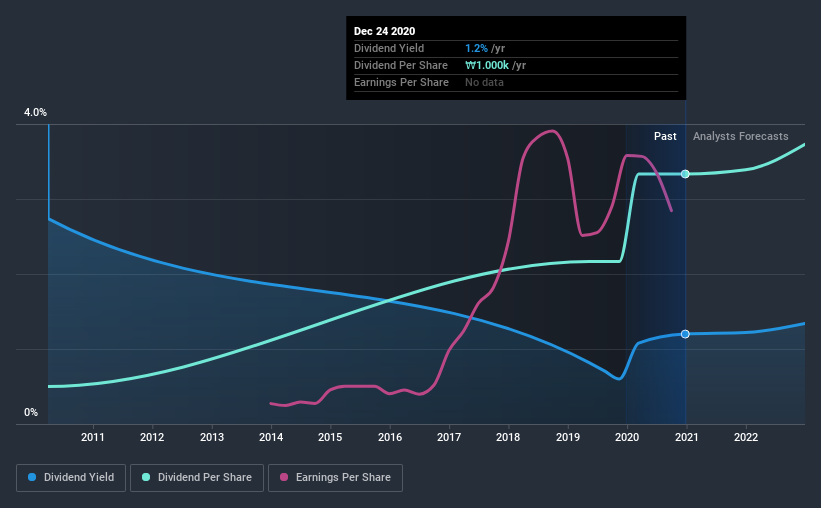
Task: Click the ₩1.000k dividend per share value
Action: tap(487, 65)
